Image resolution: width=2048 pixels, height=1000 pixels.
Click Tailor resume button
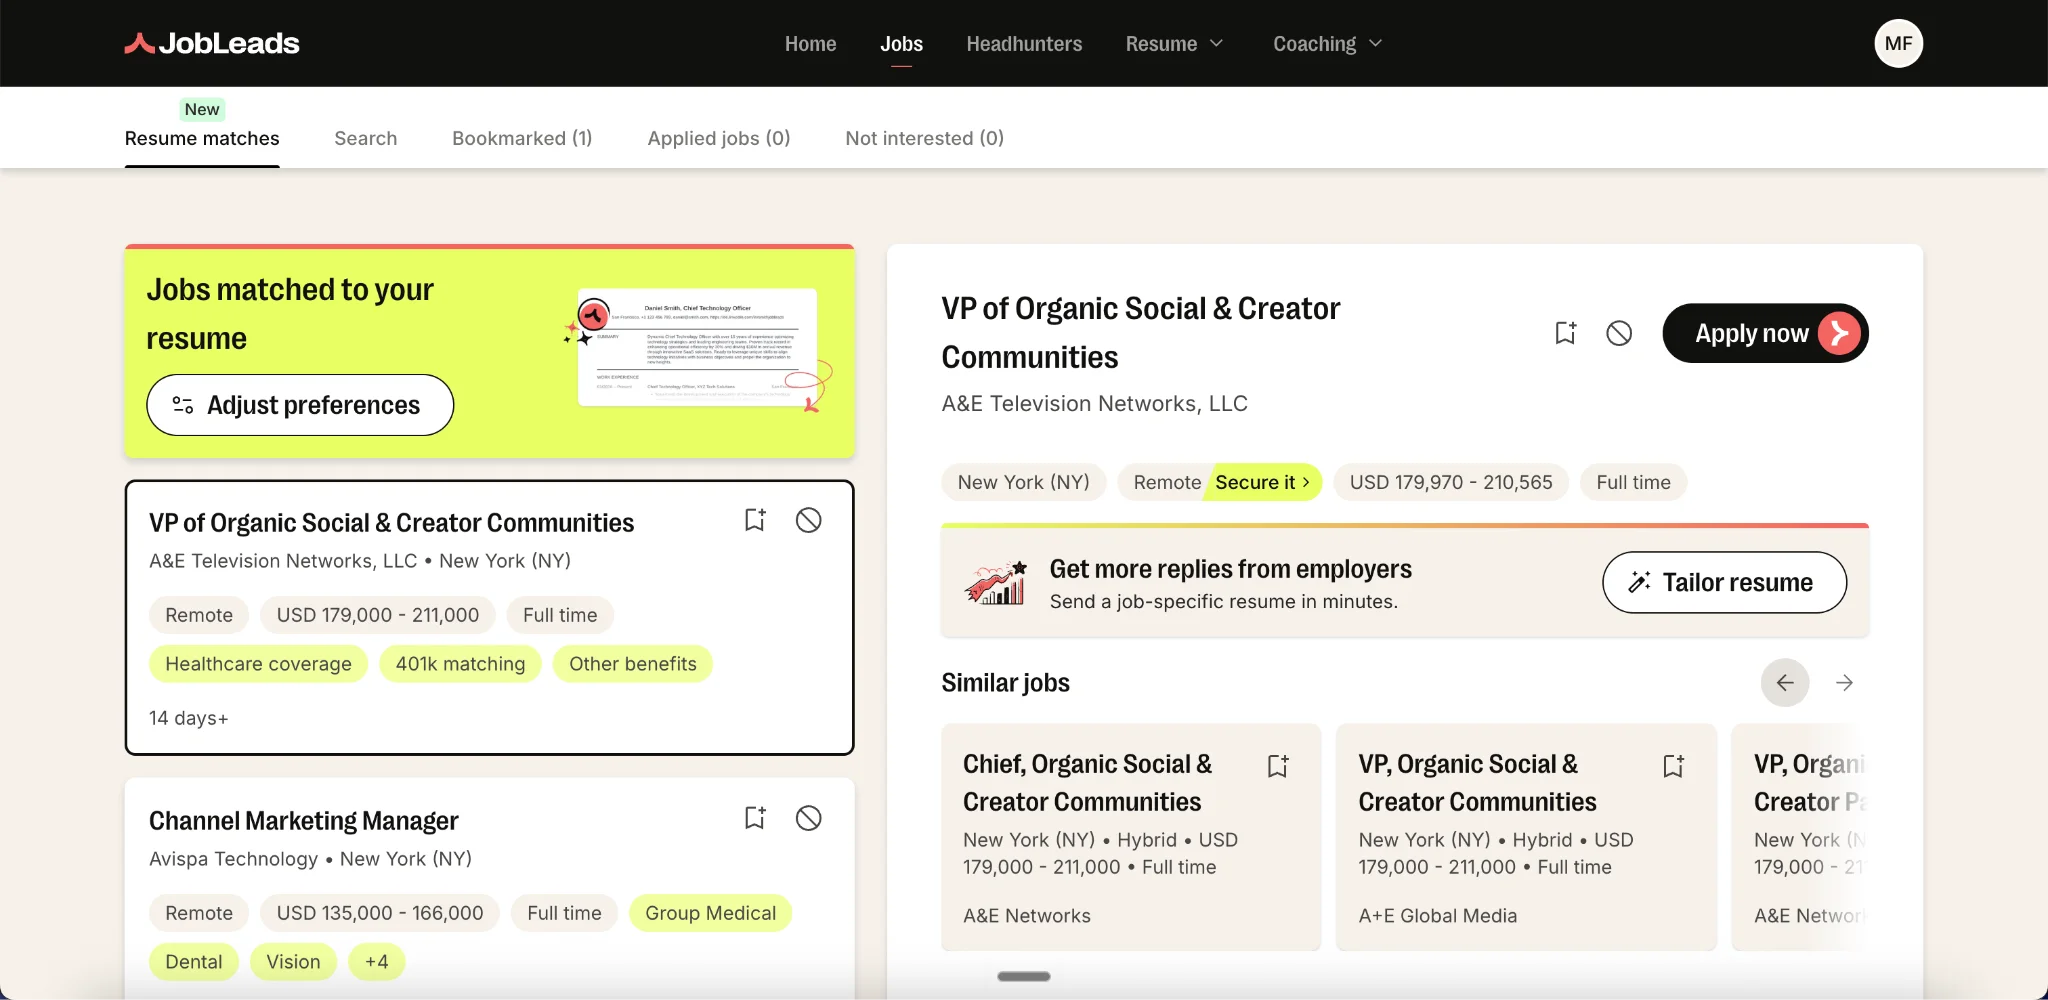(x=1724, y=582)
